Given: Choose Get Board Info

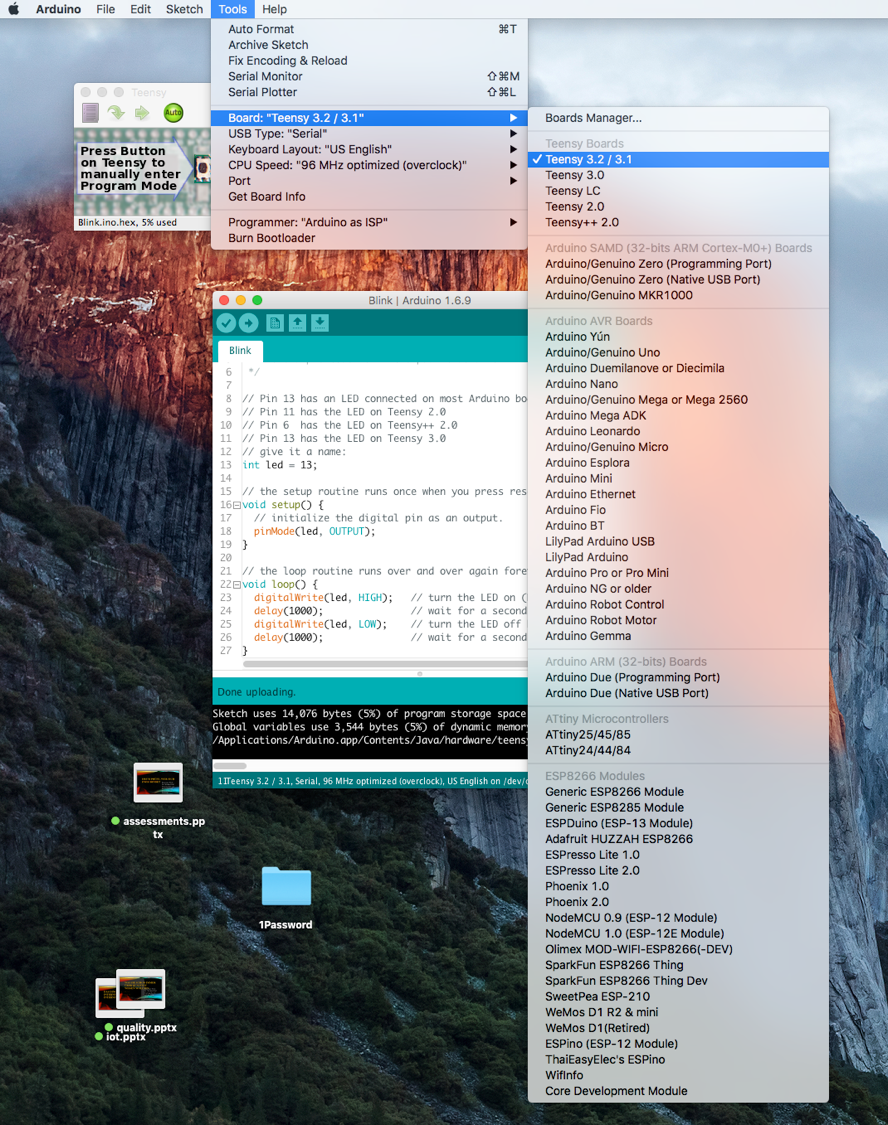Looking at the screenshot, I should [369, 197].
